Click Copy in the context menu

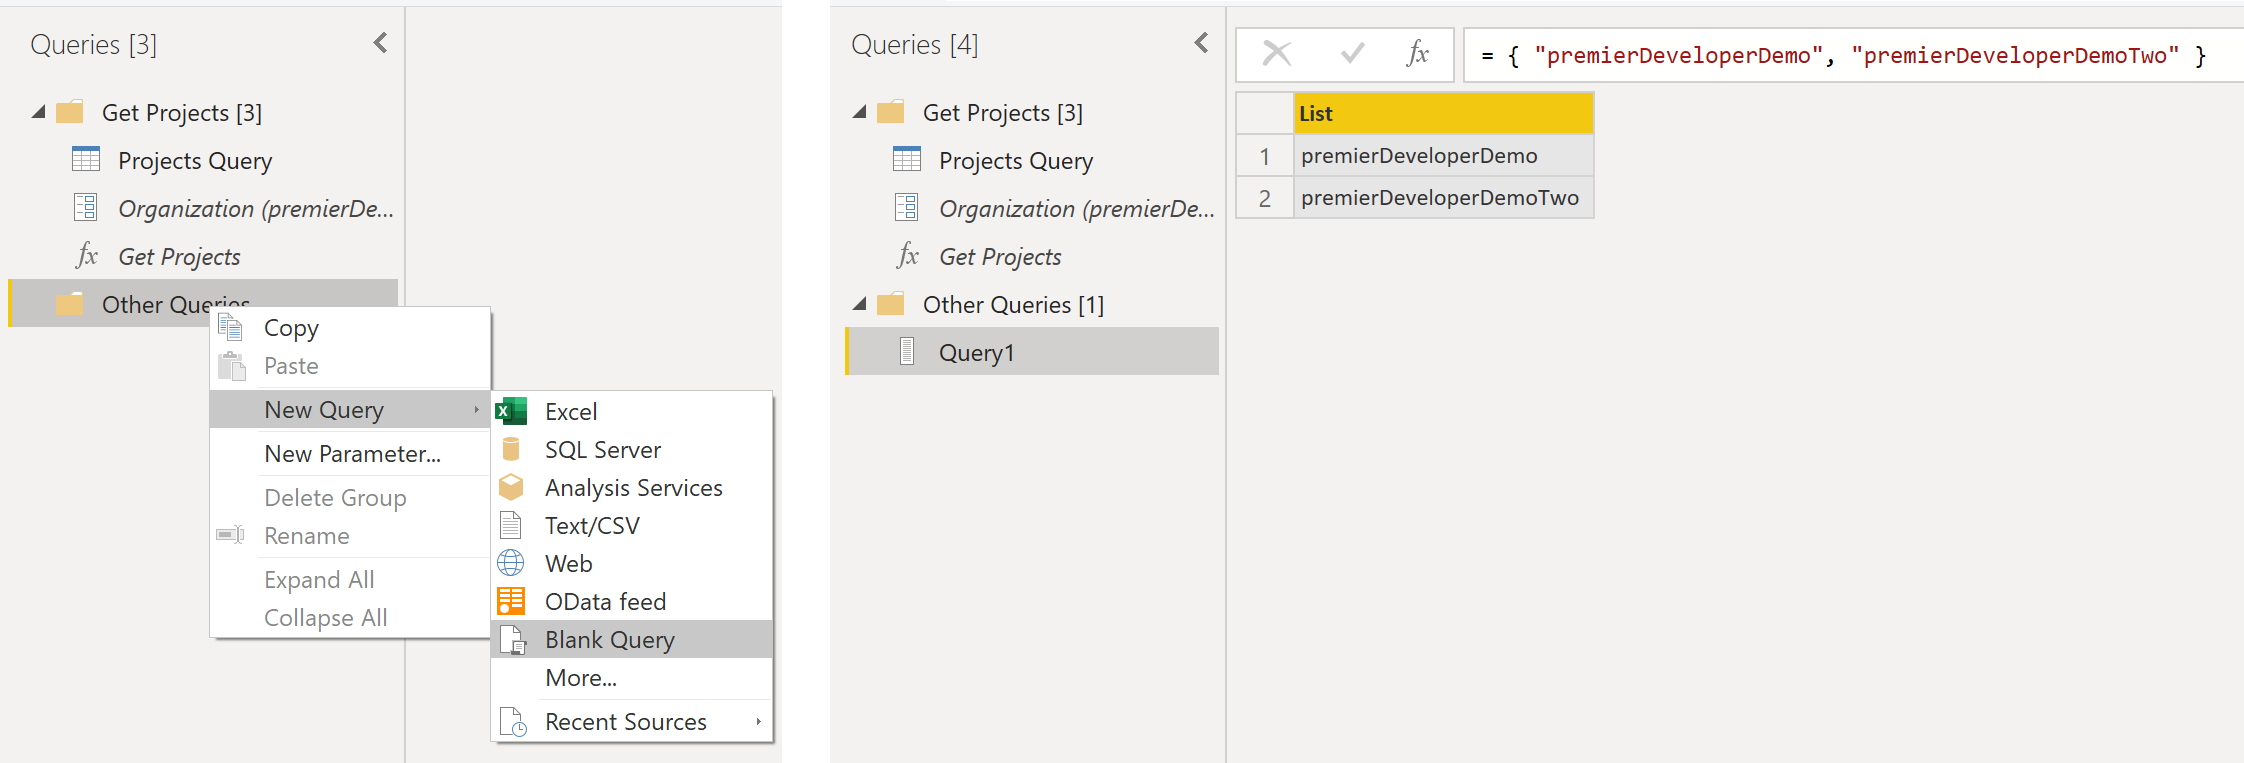tap(291, 328)
